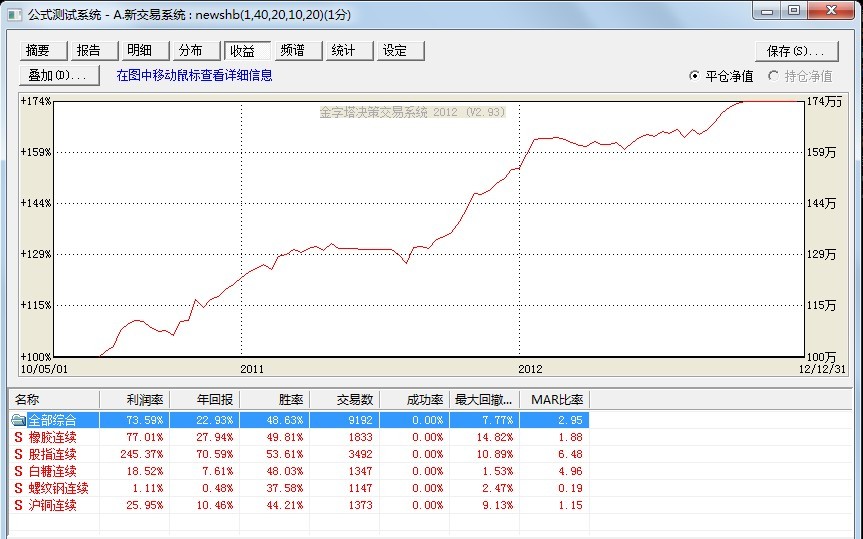
Task: Switch to the 报告 report tab
Action: click(x=94, y=51)
